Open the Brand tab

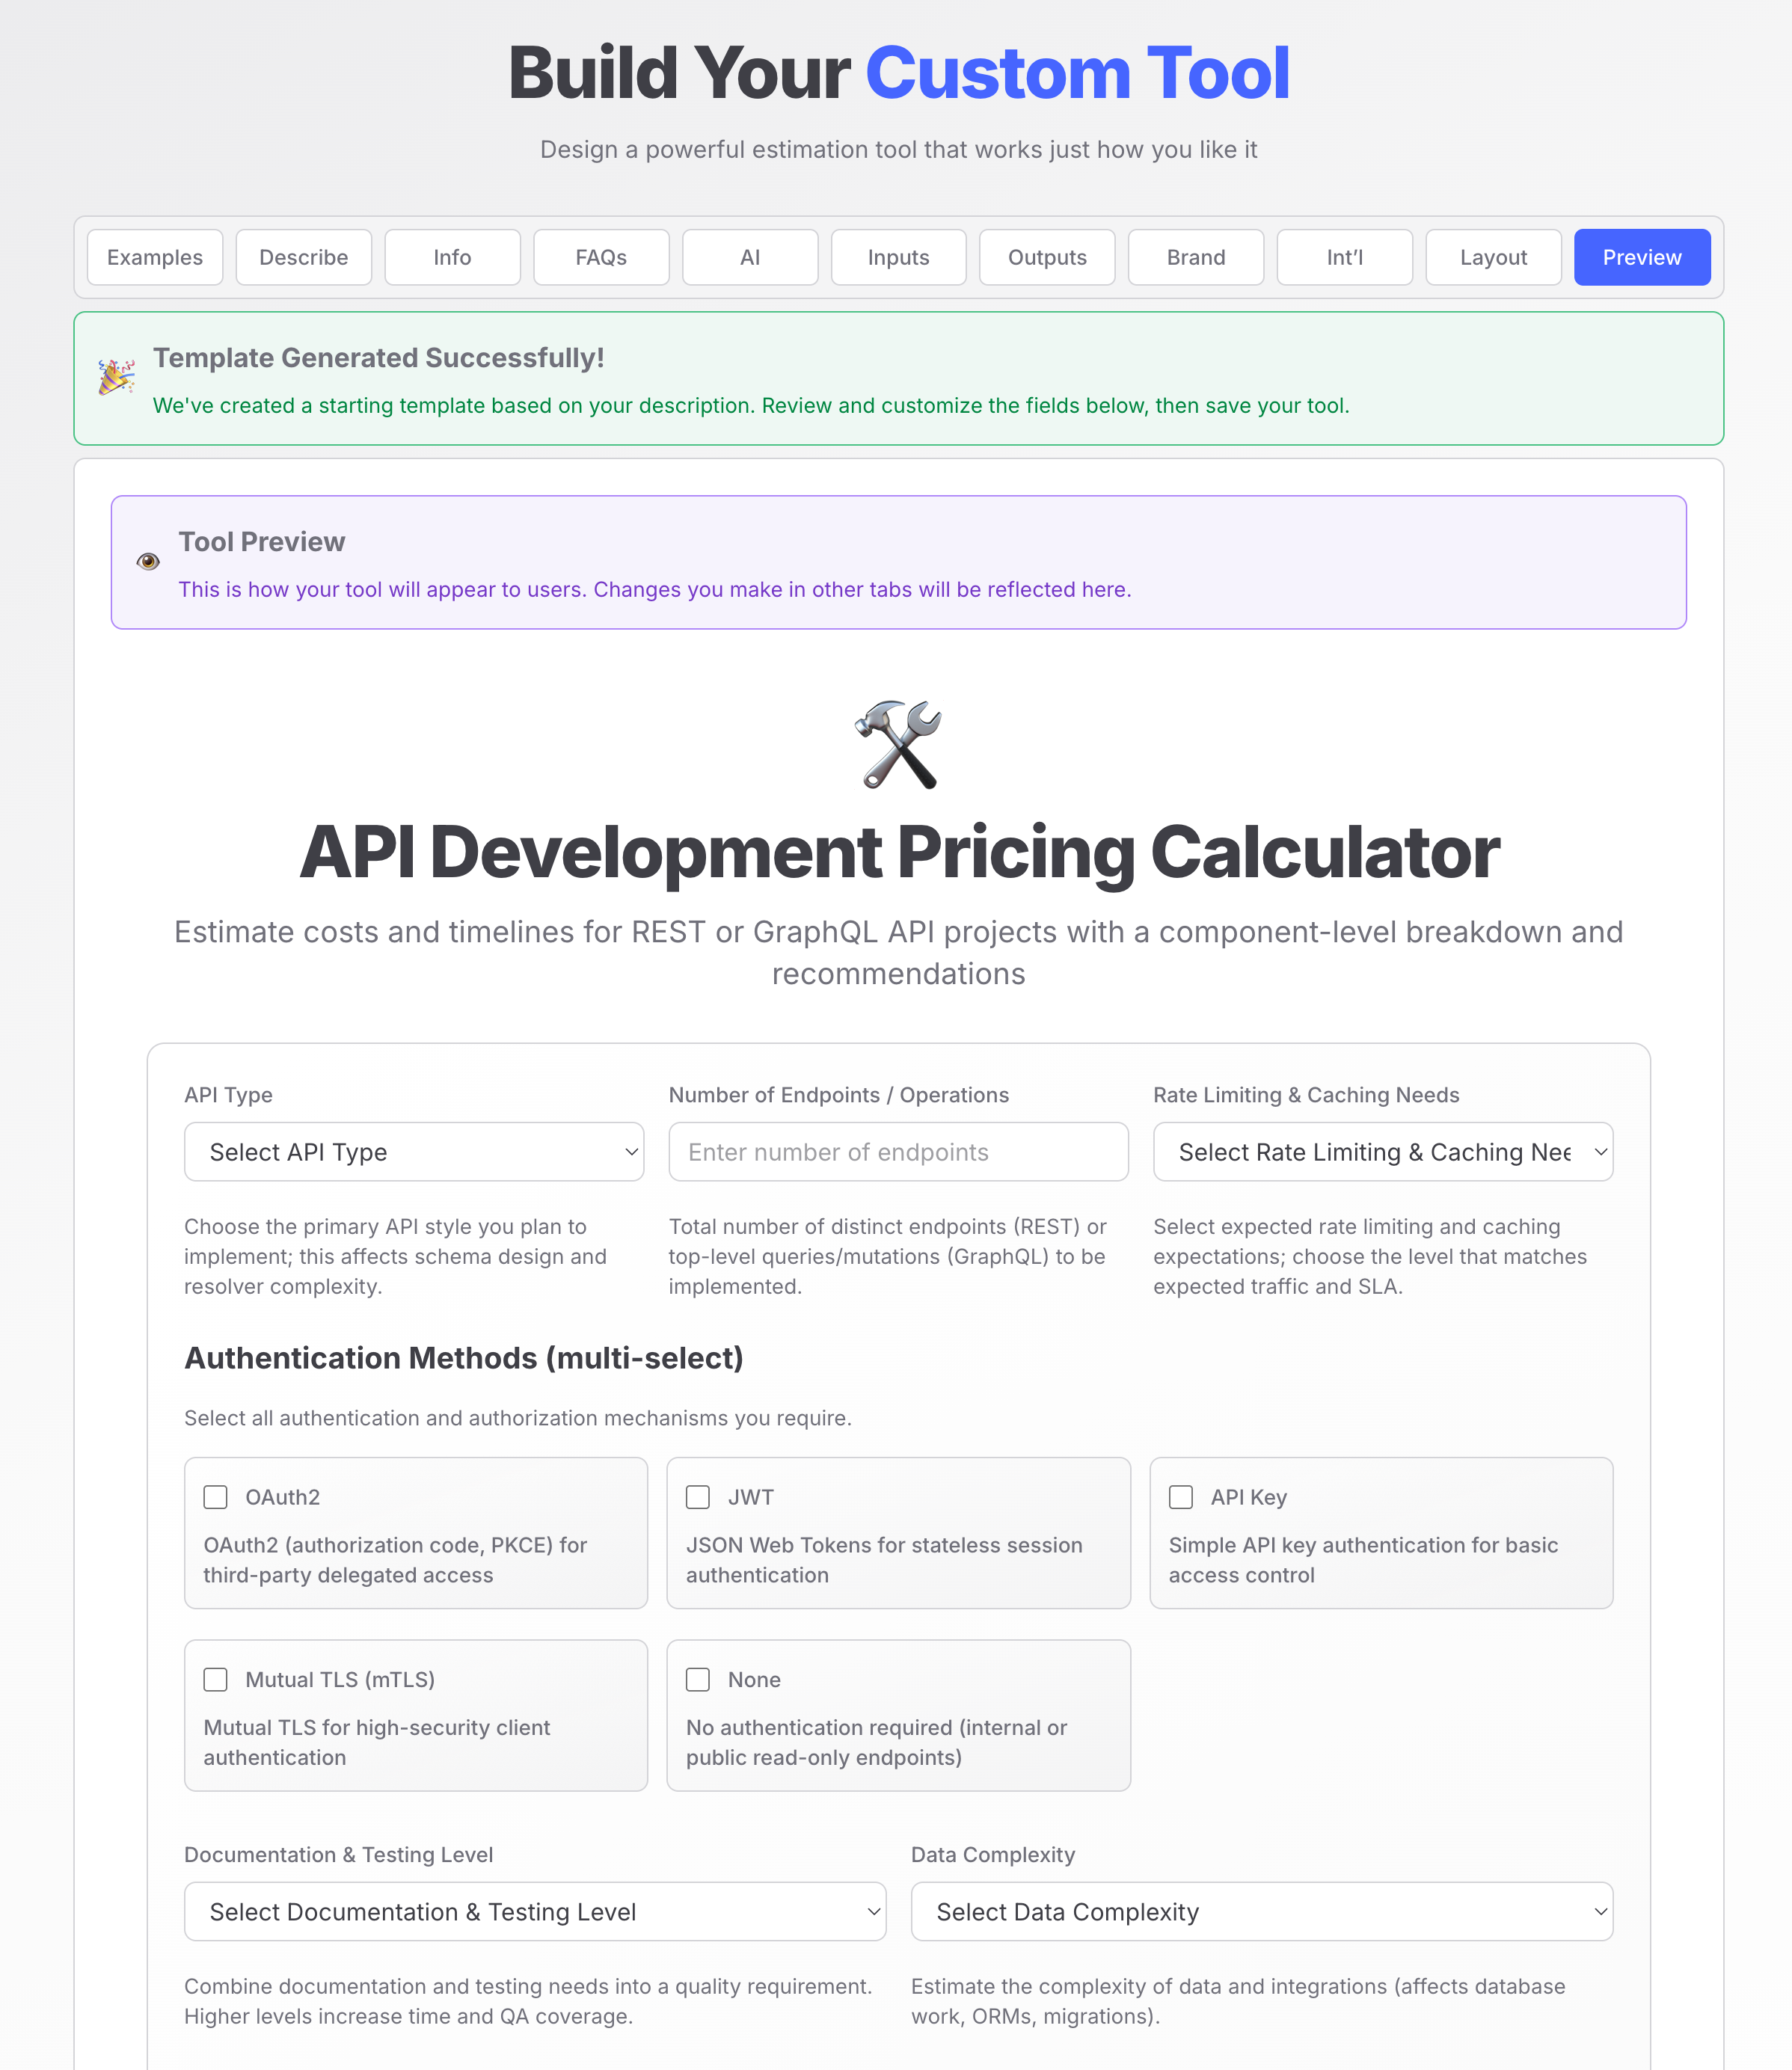(1195, 257)
